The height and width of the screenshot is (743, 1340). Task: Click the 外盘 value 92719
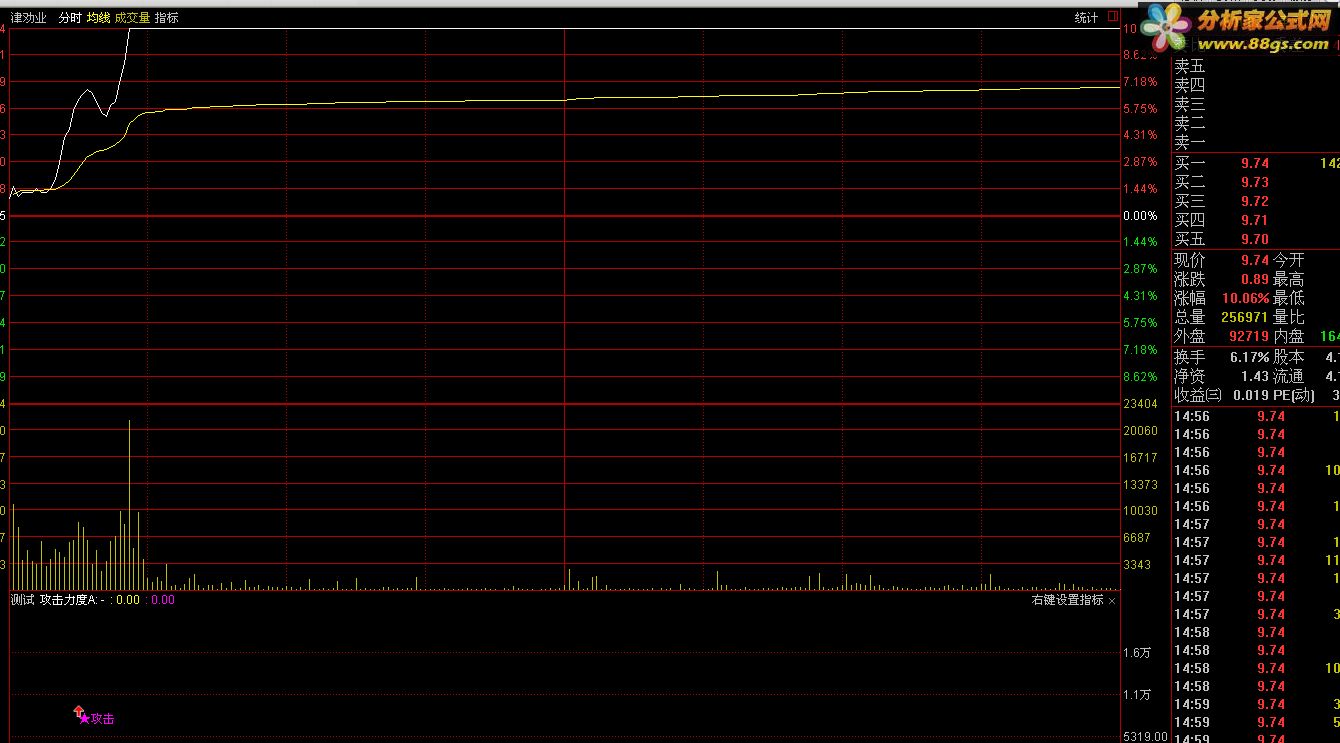[1249, 336]
